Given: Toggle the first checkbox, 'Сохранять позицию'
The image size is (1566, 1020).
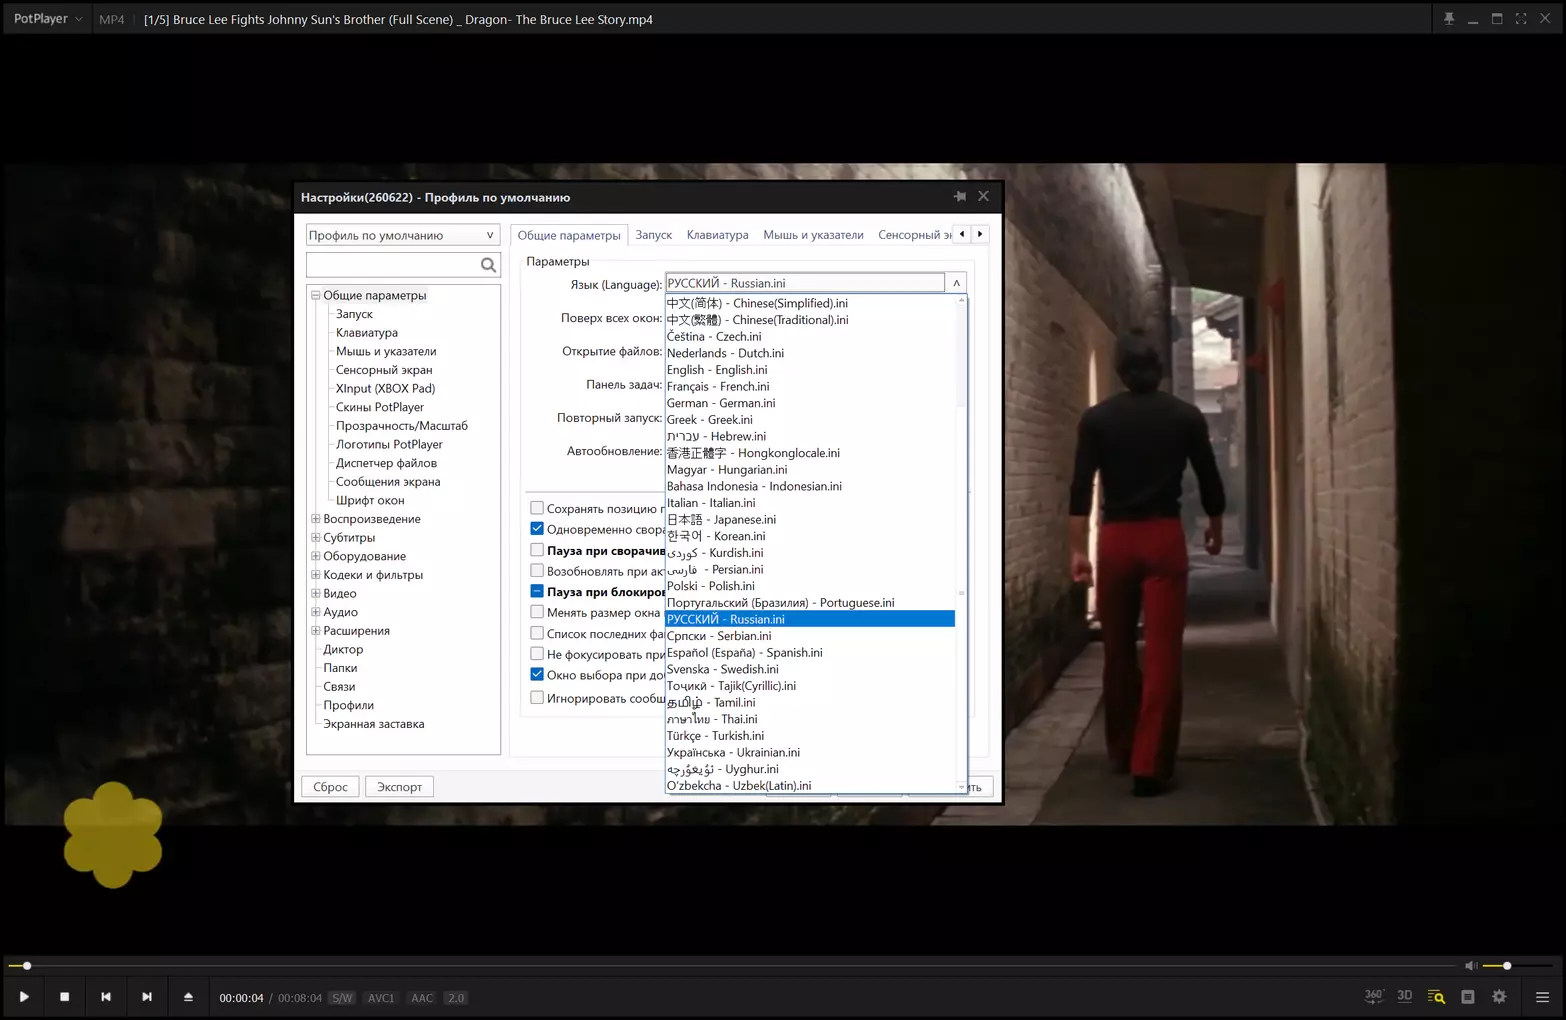Looking at the screenshot, I should click(x=537, y=508).
